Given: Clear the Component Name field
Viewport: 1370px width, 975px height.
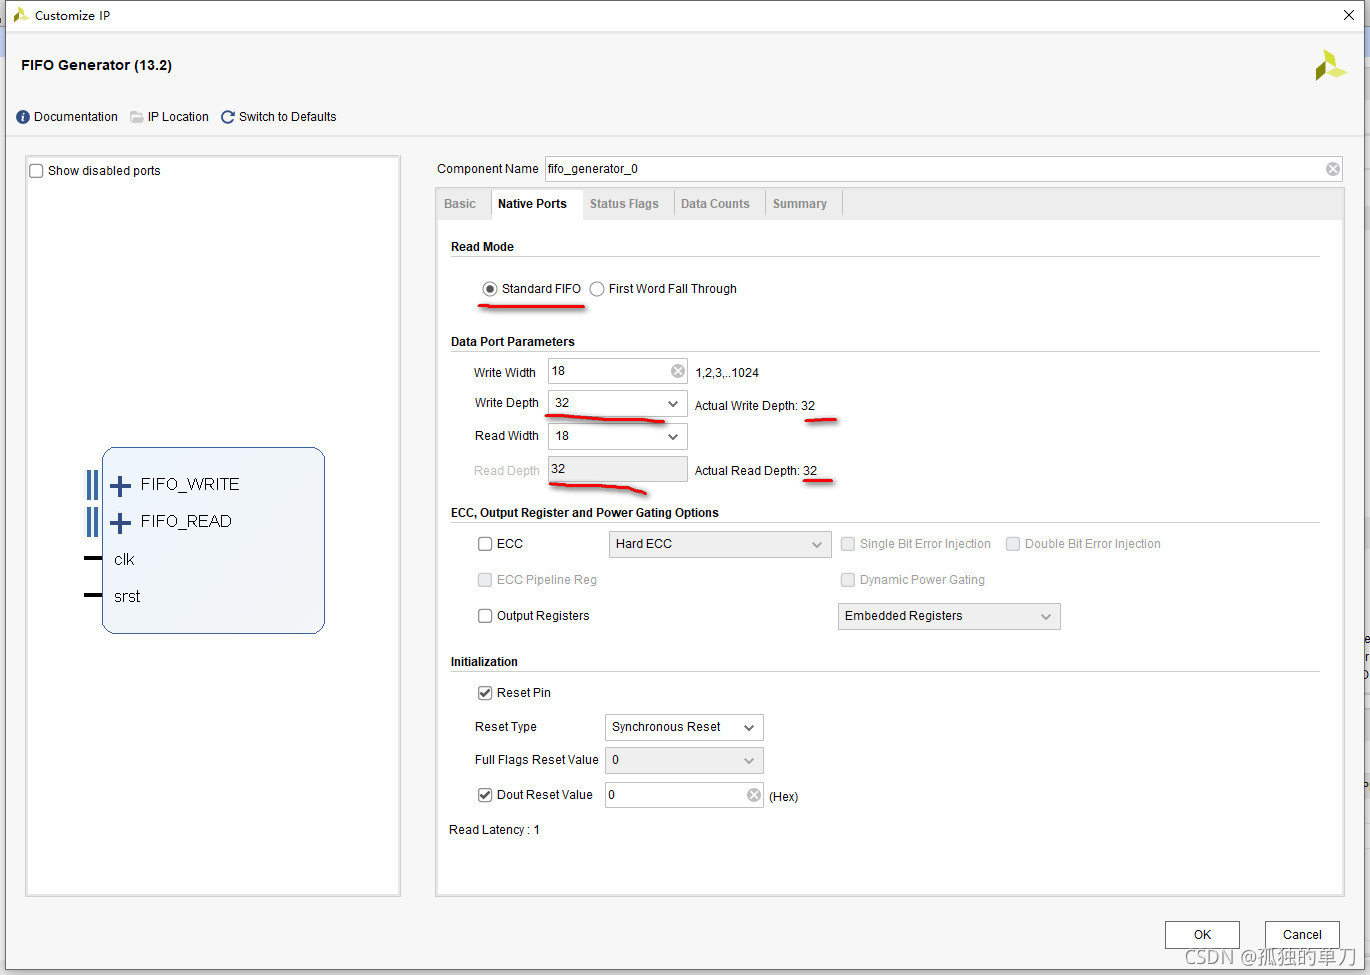Looking at the screenshot, I should pyautogui.click(x=1332, y=169).
